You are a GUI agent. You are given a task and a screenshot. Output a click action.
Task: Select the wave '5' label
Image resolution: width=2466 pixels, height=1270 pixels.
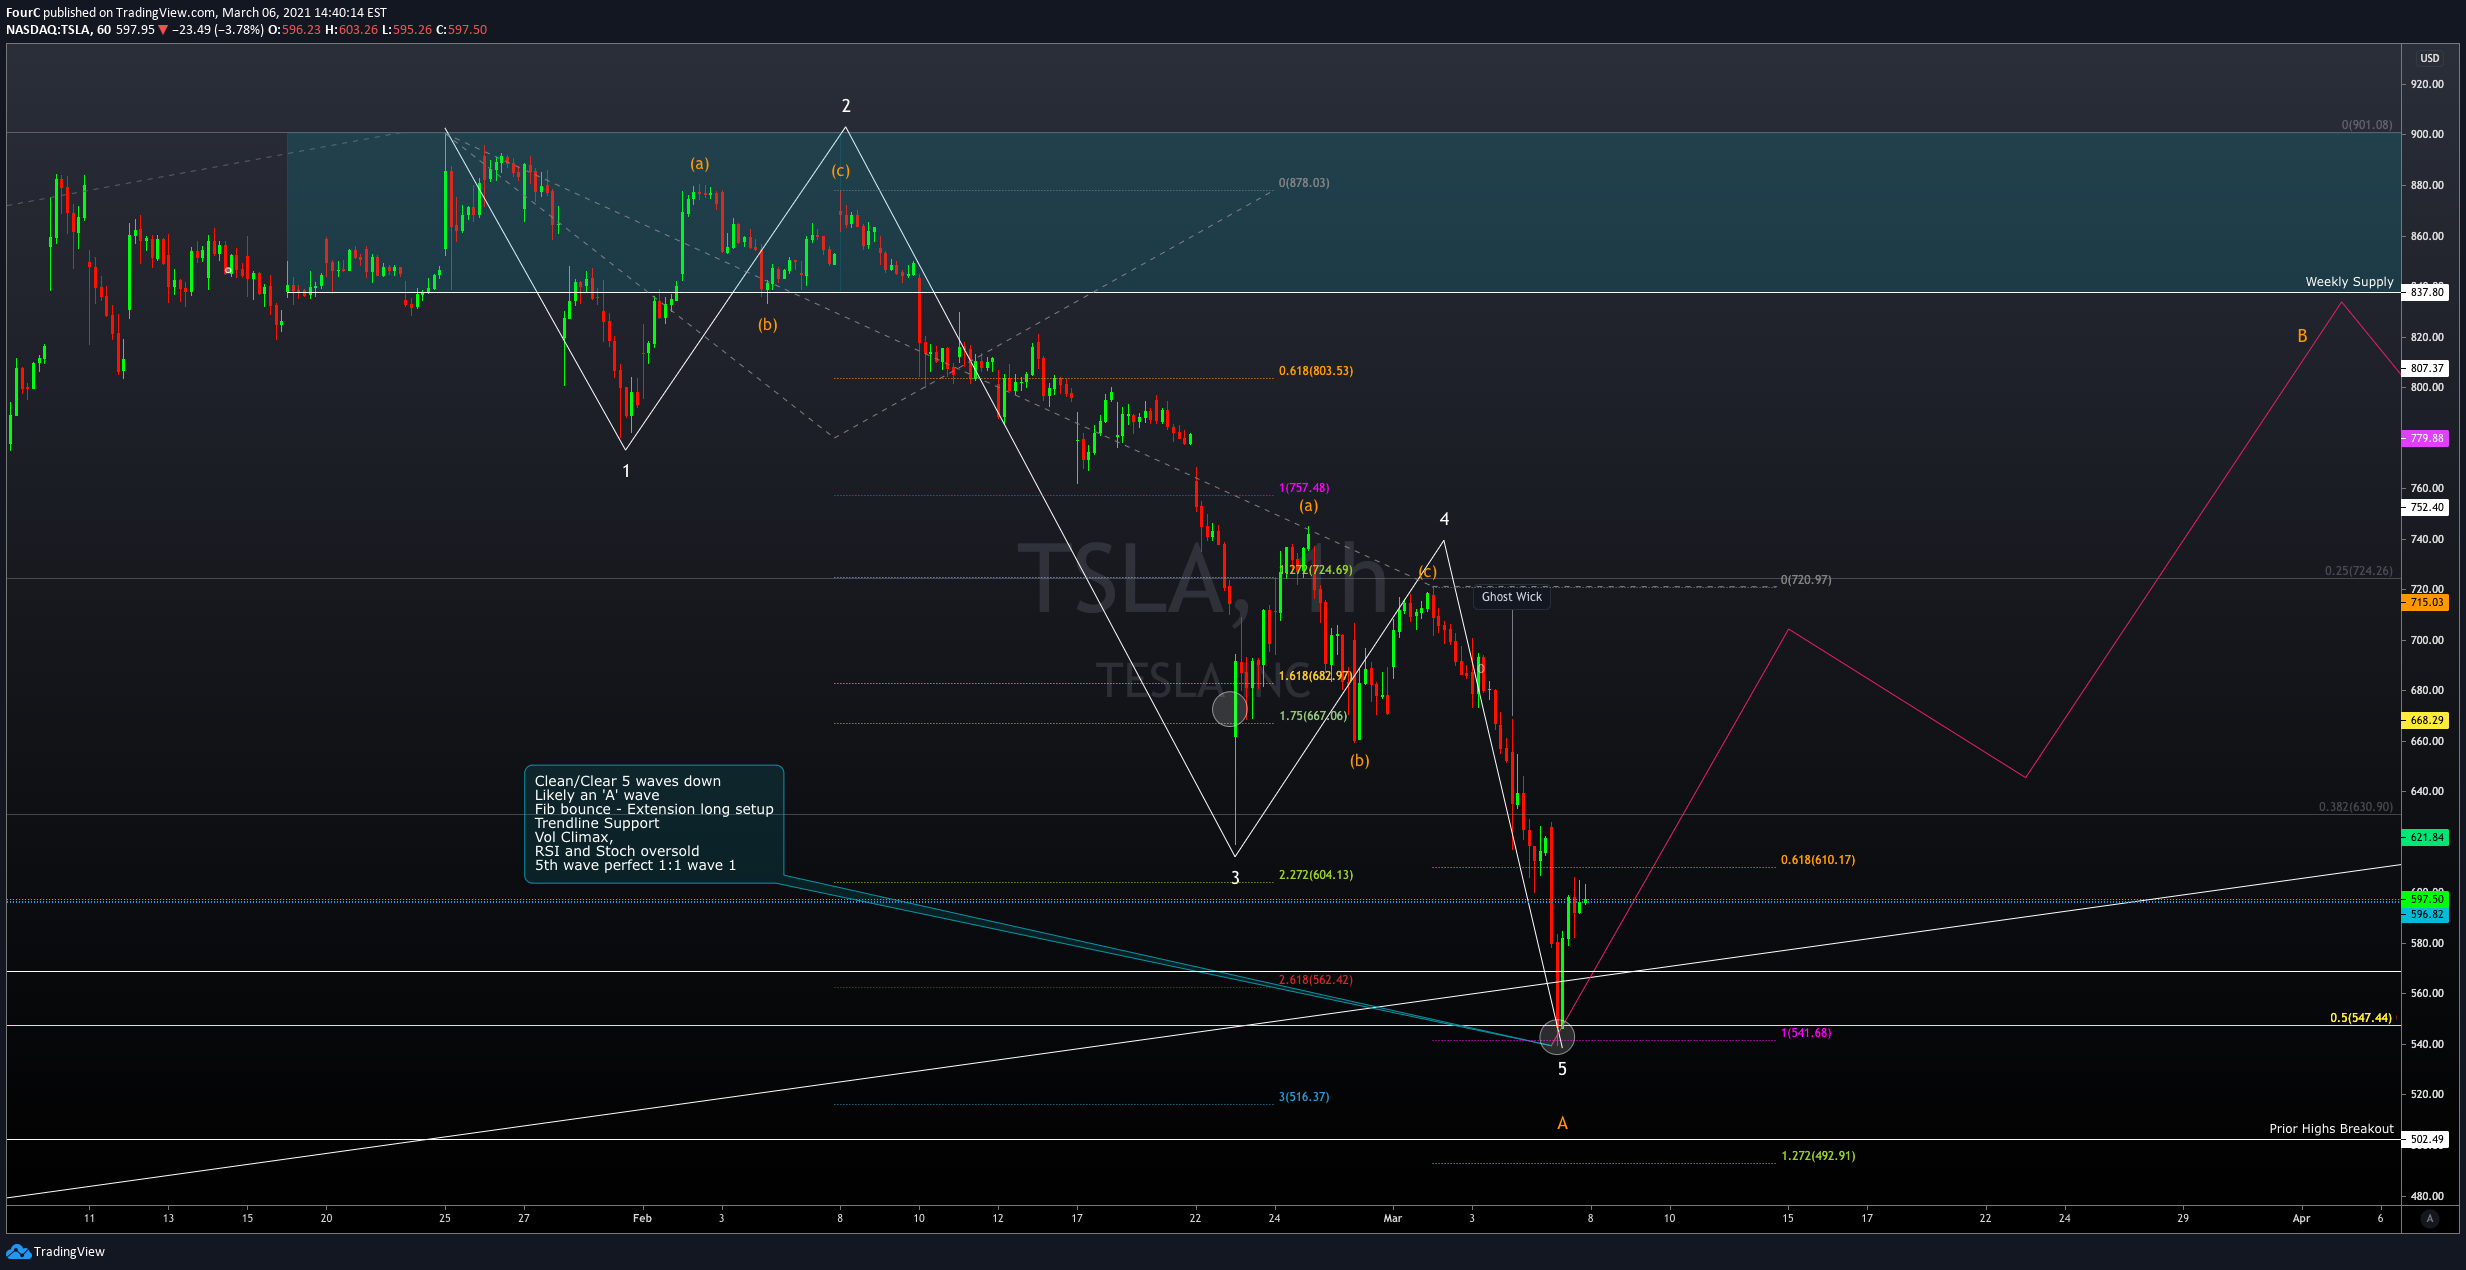pyautogui.click(x=1562, y=1069)
